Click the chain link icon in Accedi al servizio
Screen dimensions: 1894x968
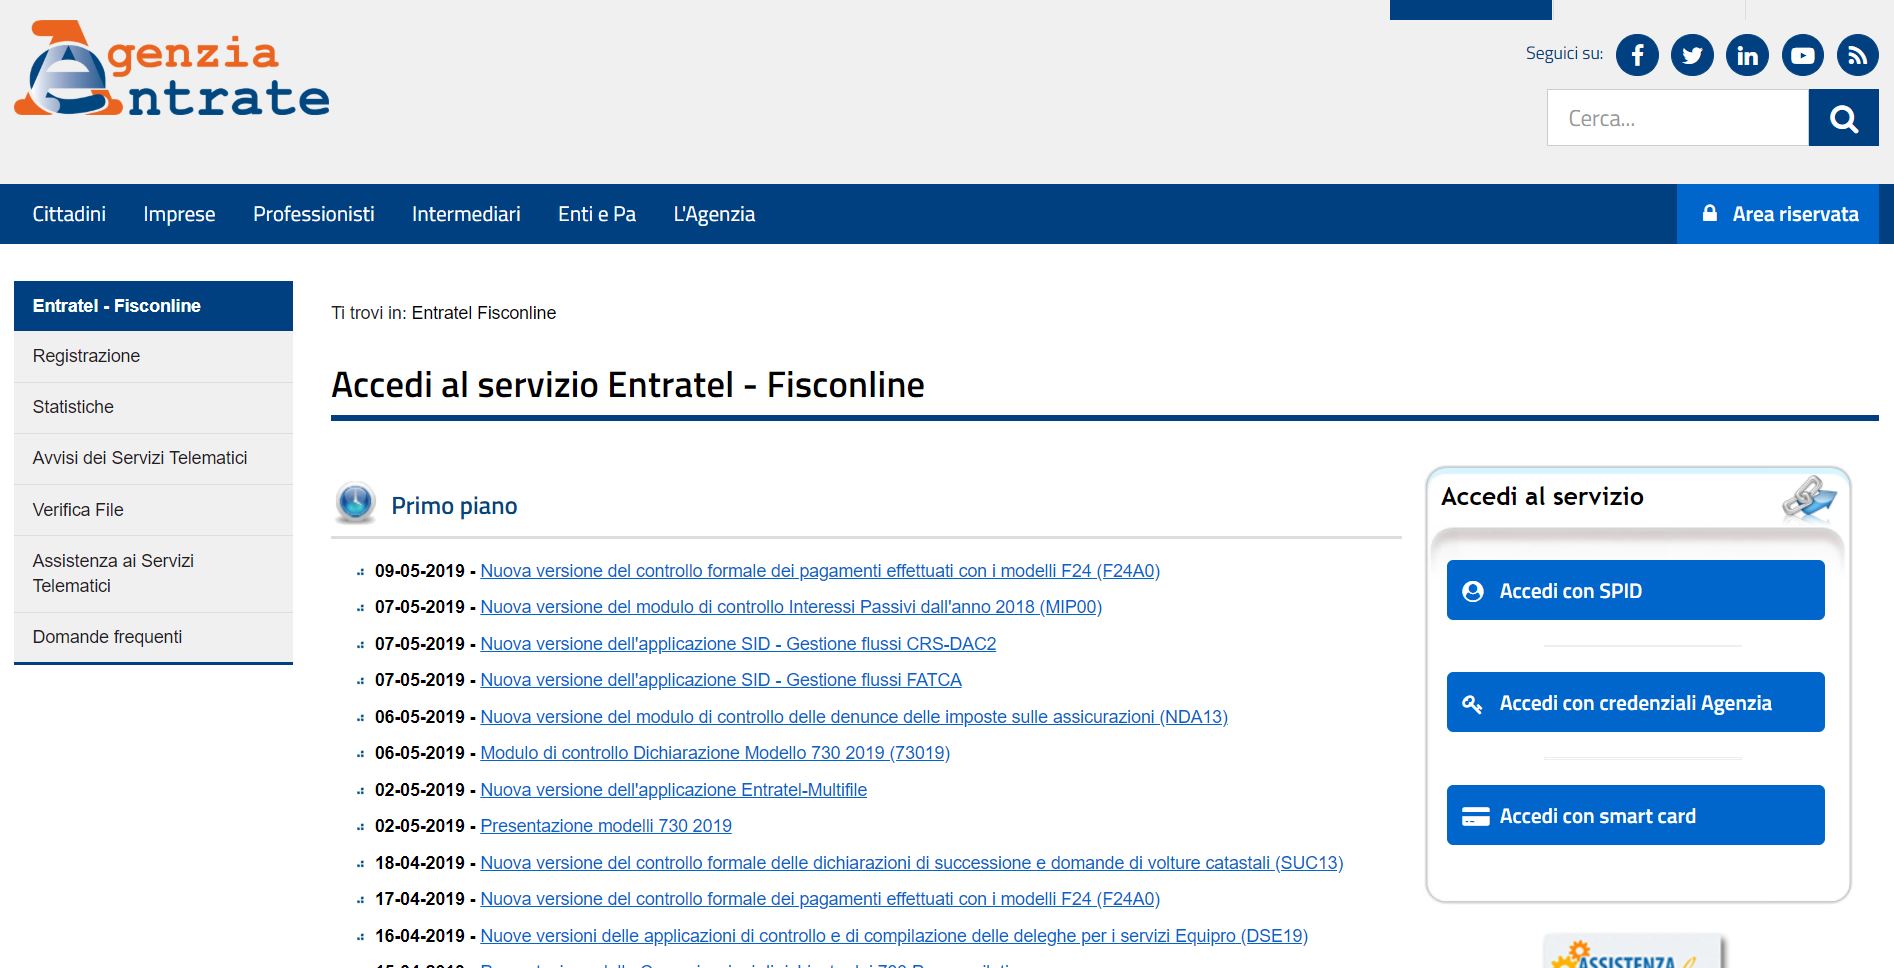[1808, 498]
